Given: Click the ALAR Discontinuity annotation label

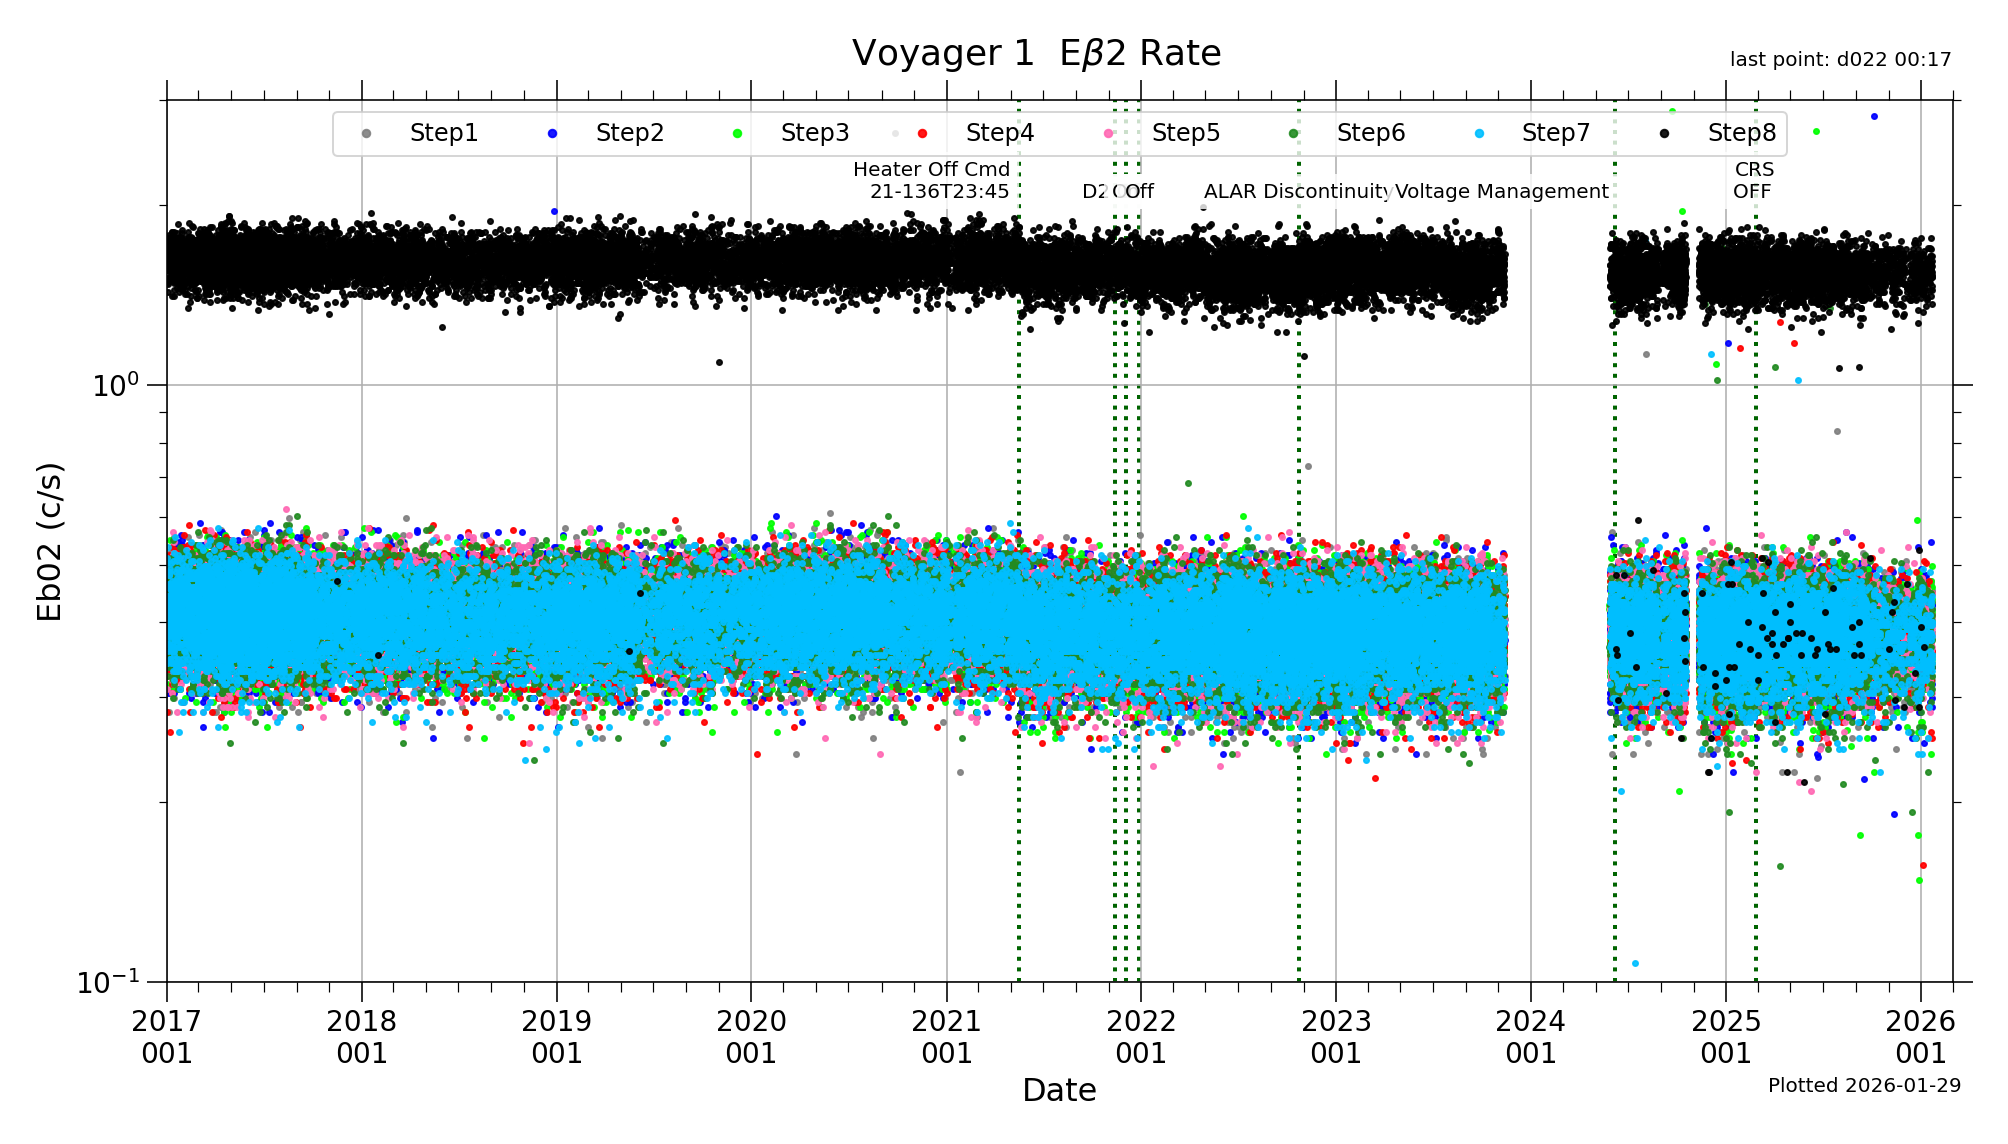Looking at the screenshot, I should (1297, 192).
